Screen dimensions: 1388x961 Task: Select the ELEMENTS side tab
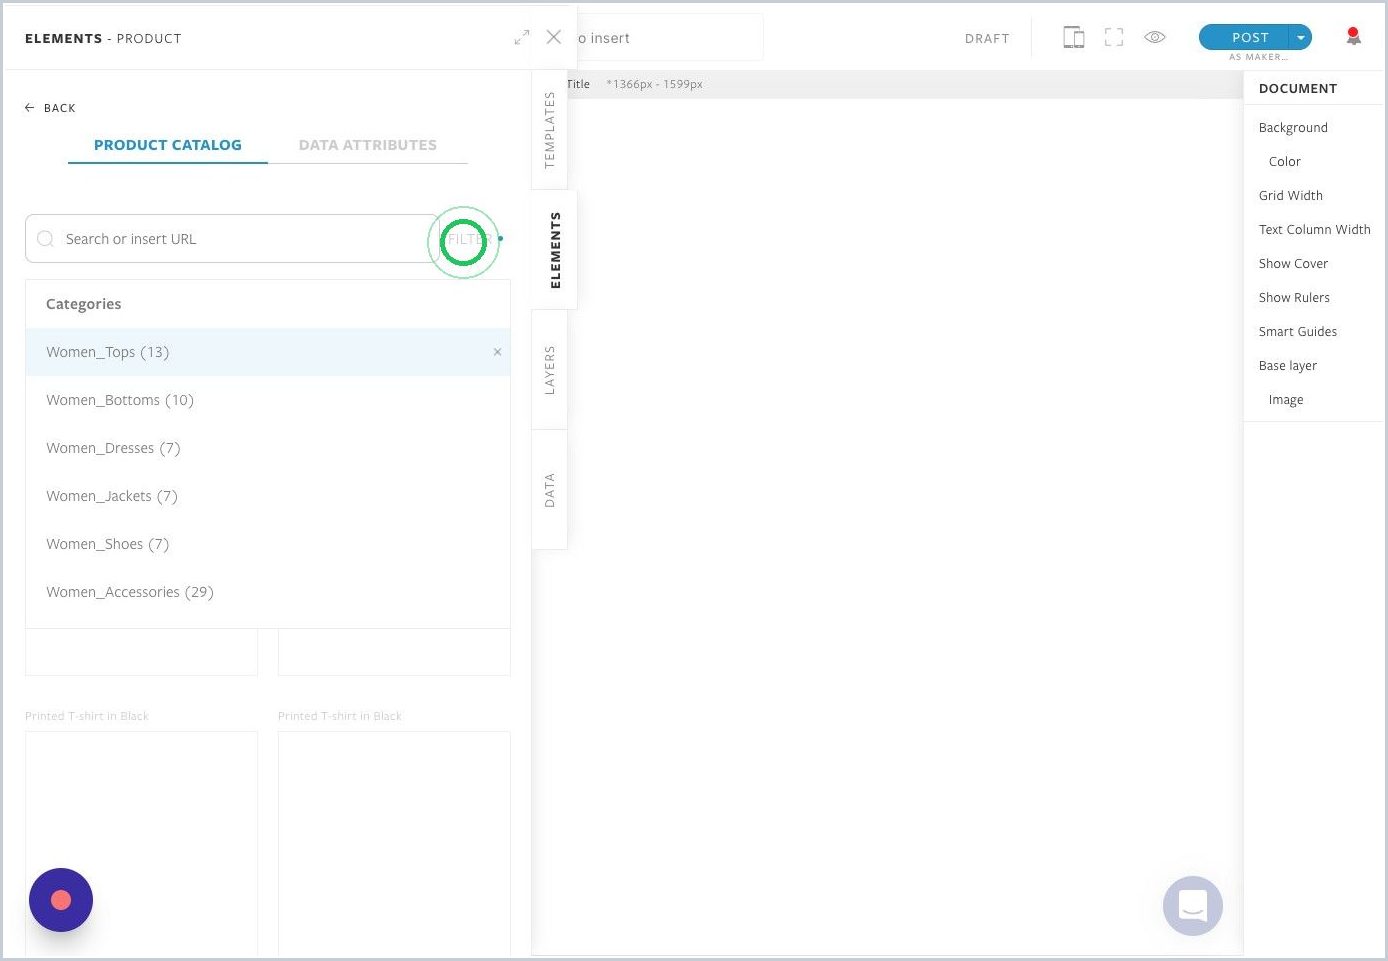pyautogui.click(x=555, y=250)
